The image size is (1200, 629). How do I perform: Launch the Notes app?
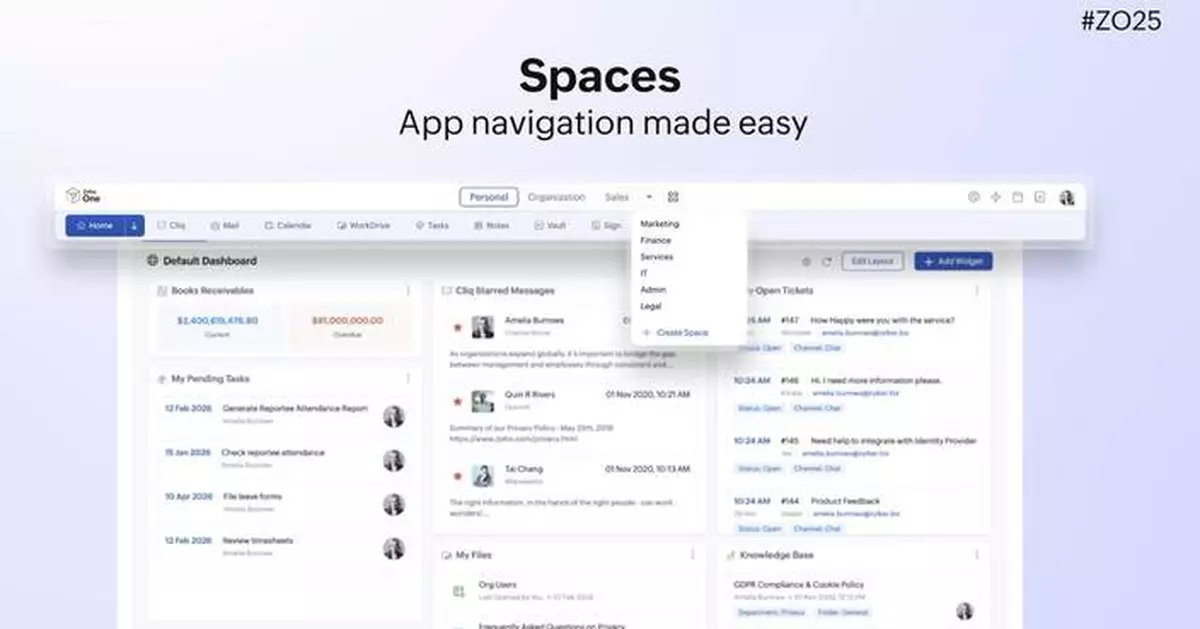pyautogui.click(x=491, y=225)
